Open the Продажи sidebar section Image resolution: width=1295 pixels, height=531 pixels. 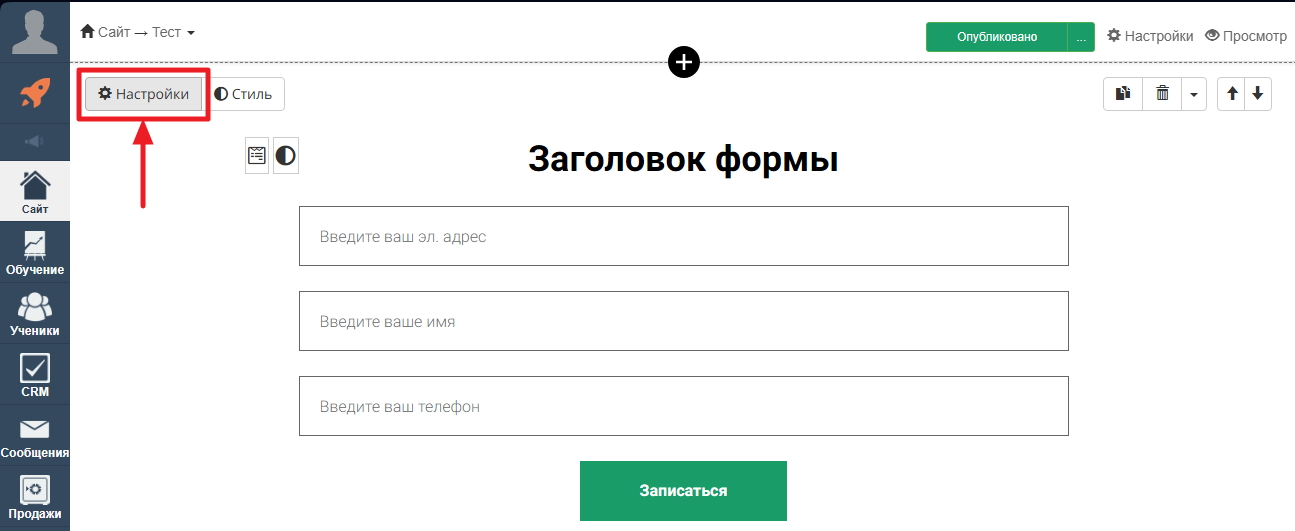click(x=35, y=498)
